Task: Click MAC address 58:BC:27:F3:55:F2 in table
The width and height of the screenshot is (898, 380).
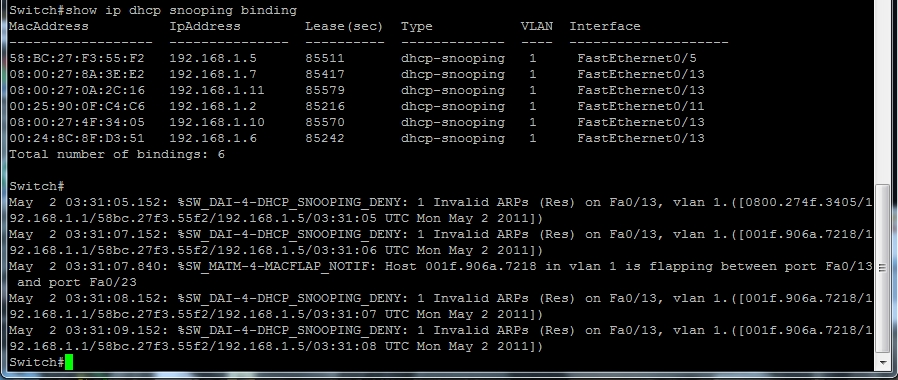Action: [77, 58]
